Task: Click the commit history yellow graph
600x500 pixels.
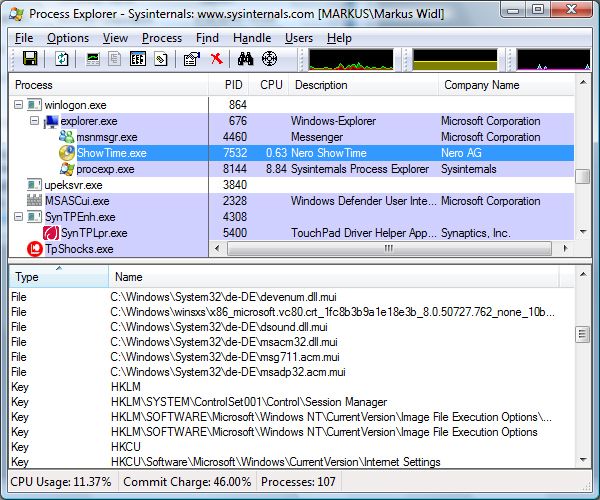Action: pyautogui.click(x=455, y=60)
